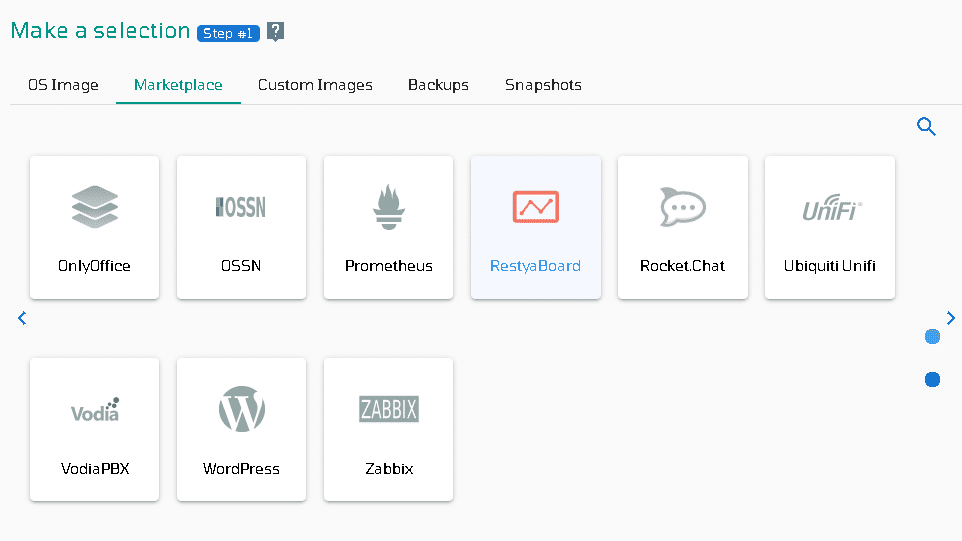
Task: Click the UniFi logo icon
Action: [831, 208]
